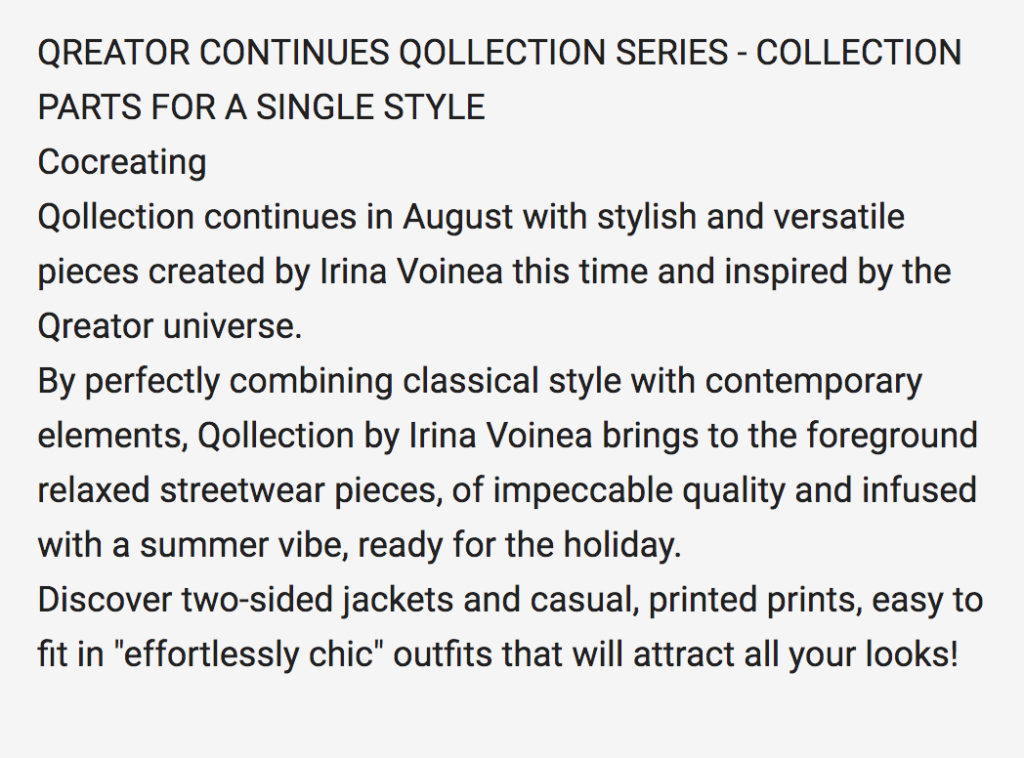Click the word contemporary
The image size is (1024, 758).
pyautogui.click(x=813, y=383)
